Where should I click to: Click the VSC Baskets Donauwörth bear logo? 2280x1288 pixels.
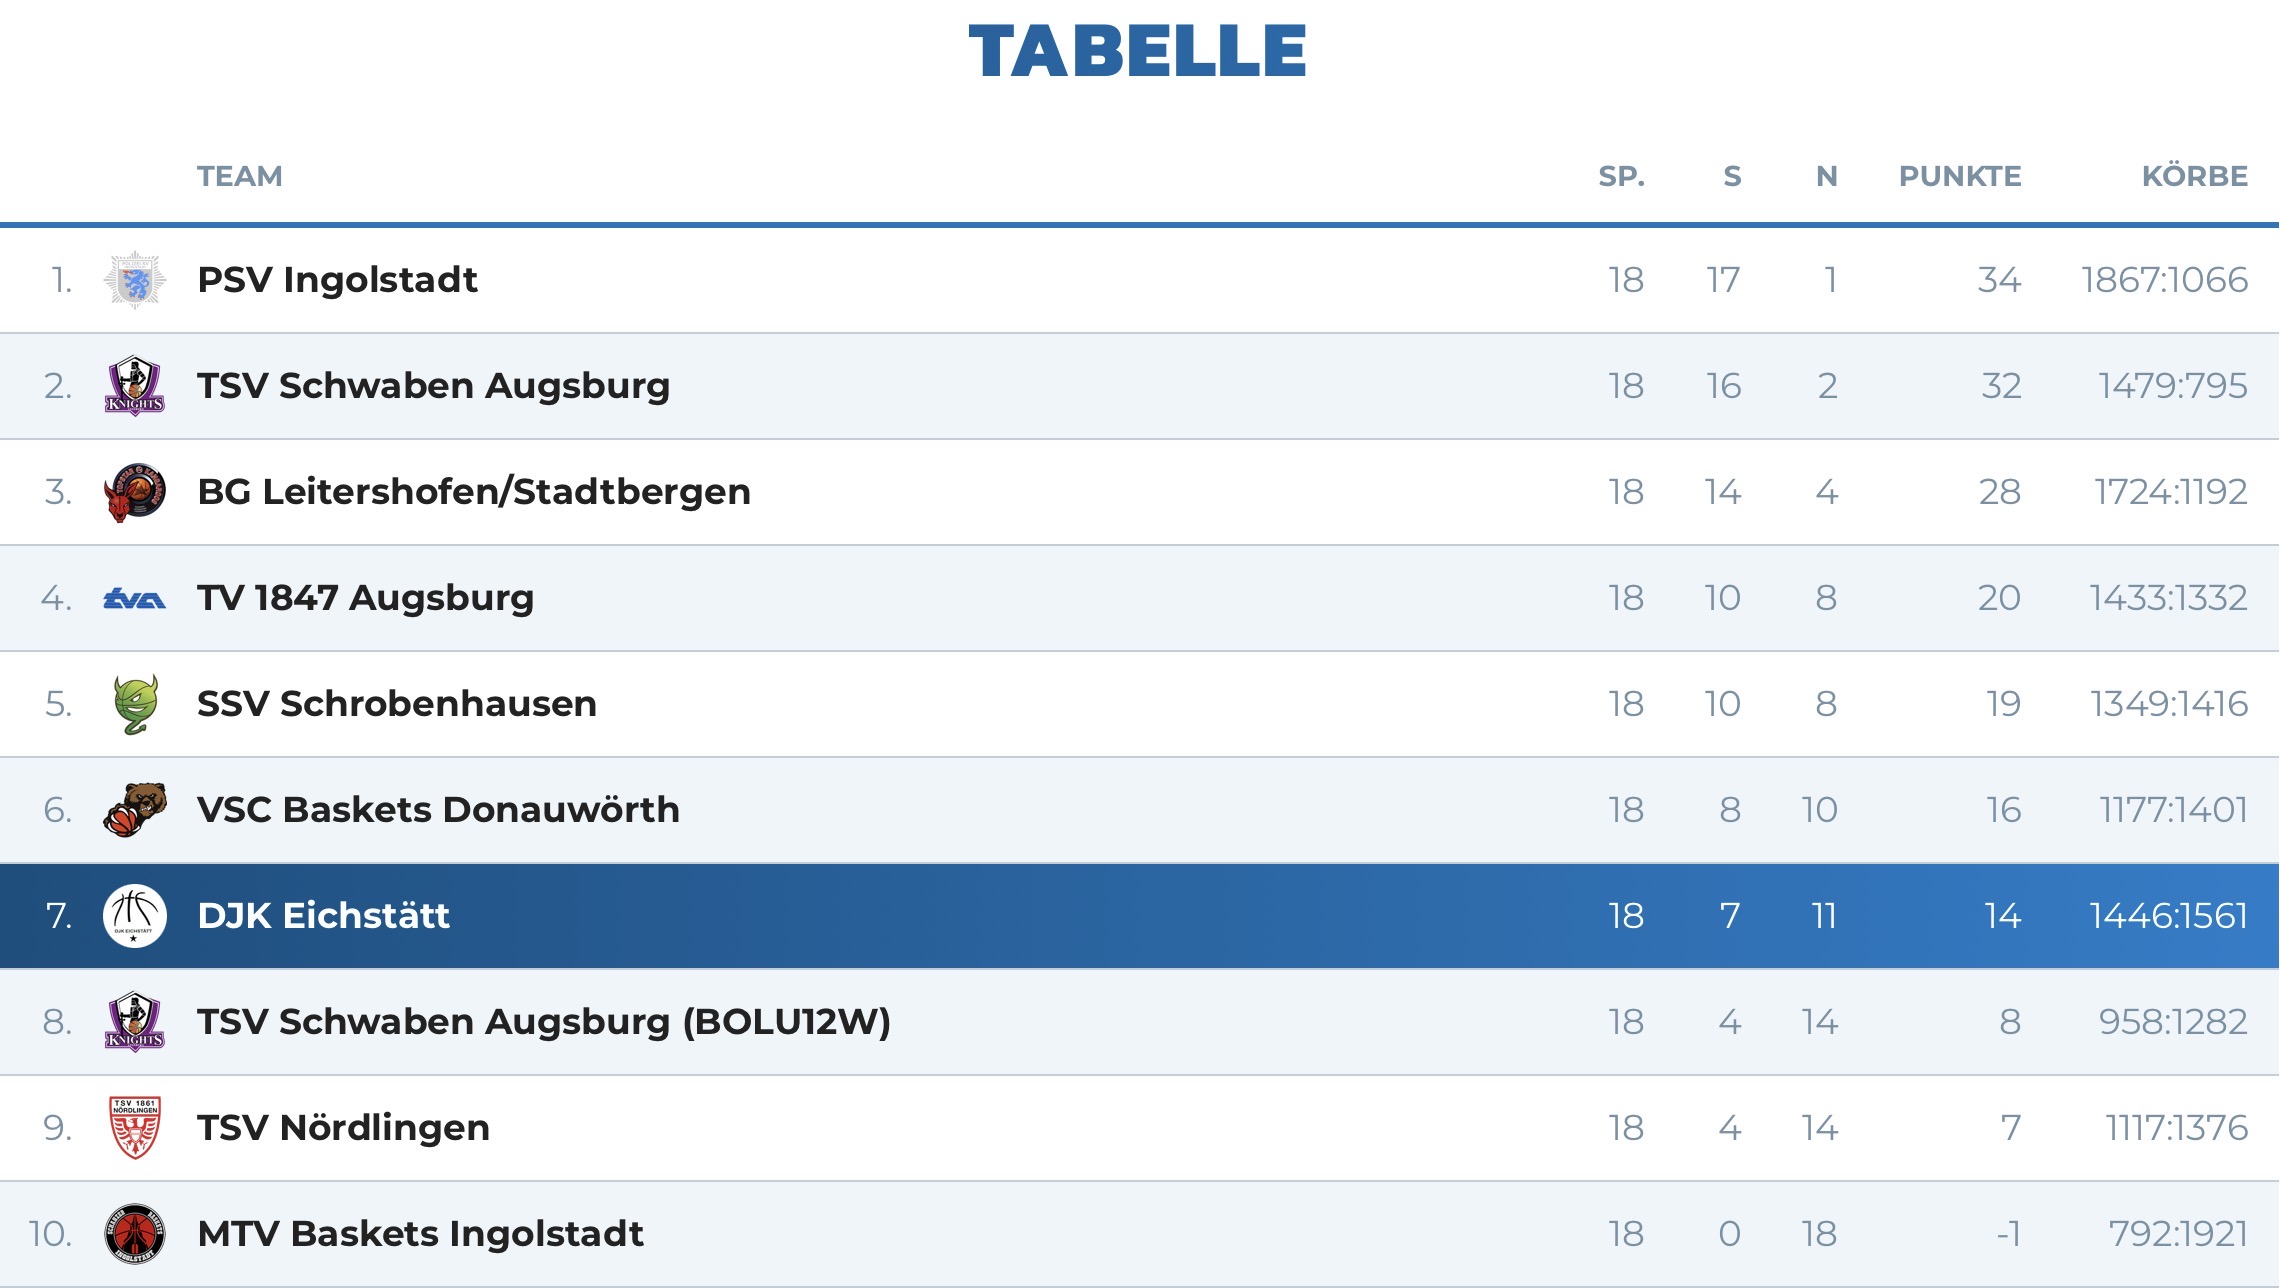(x=135, y=810)
